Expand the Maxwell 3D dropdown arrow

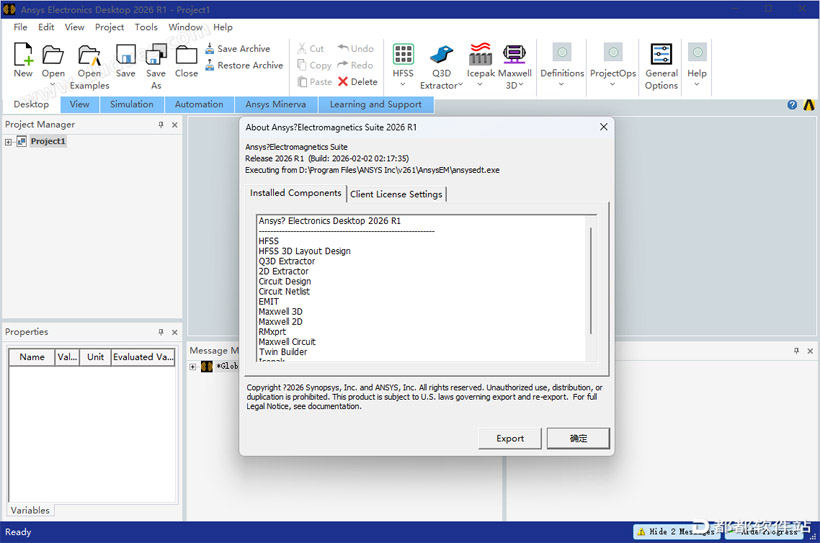[521, 85]
